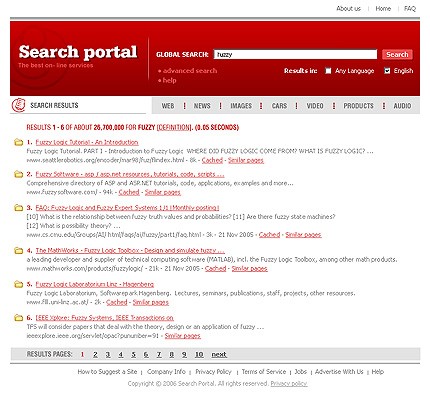This screenshot has width=430, height=393.
Task: Open the Help link in footer navigation
Action: (378, 372)
